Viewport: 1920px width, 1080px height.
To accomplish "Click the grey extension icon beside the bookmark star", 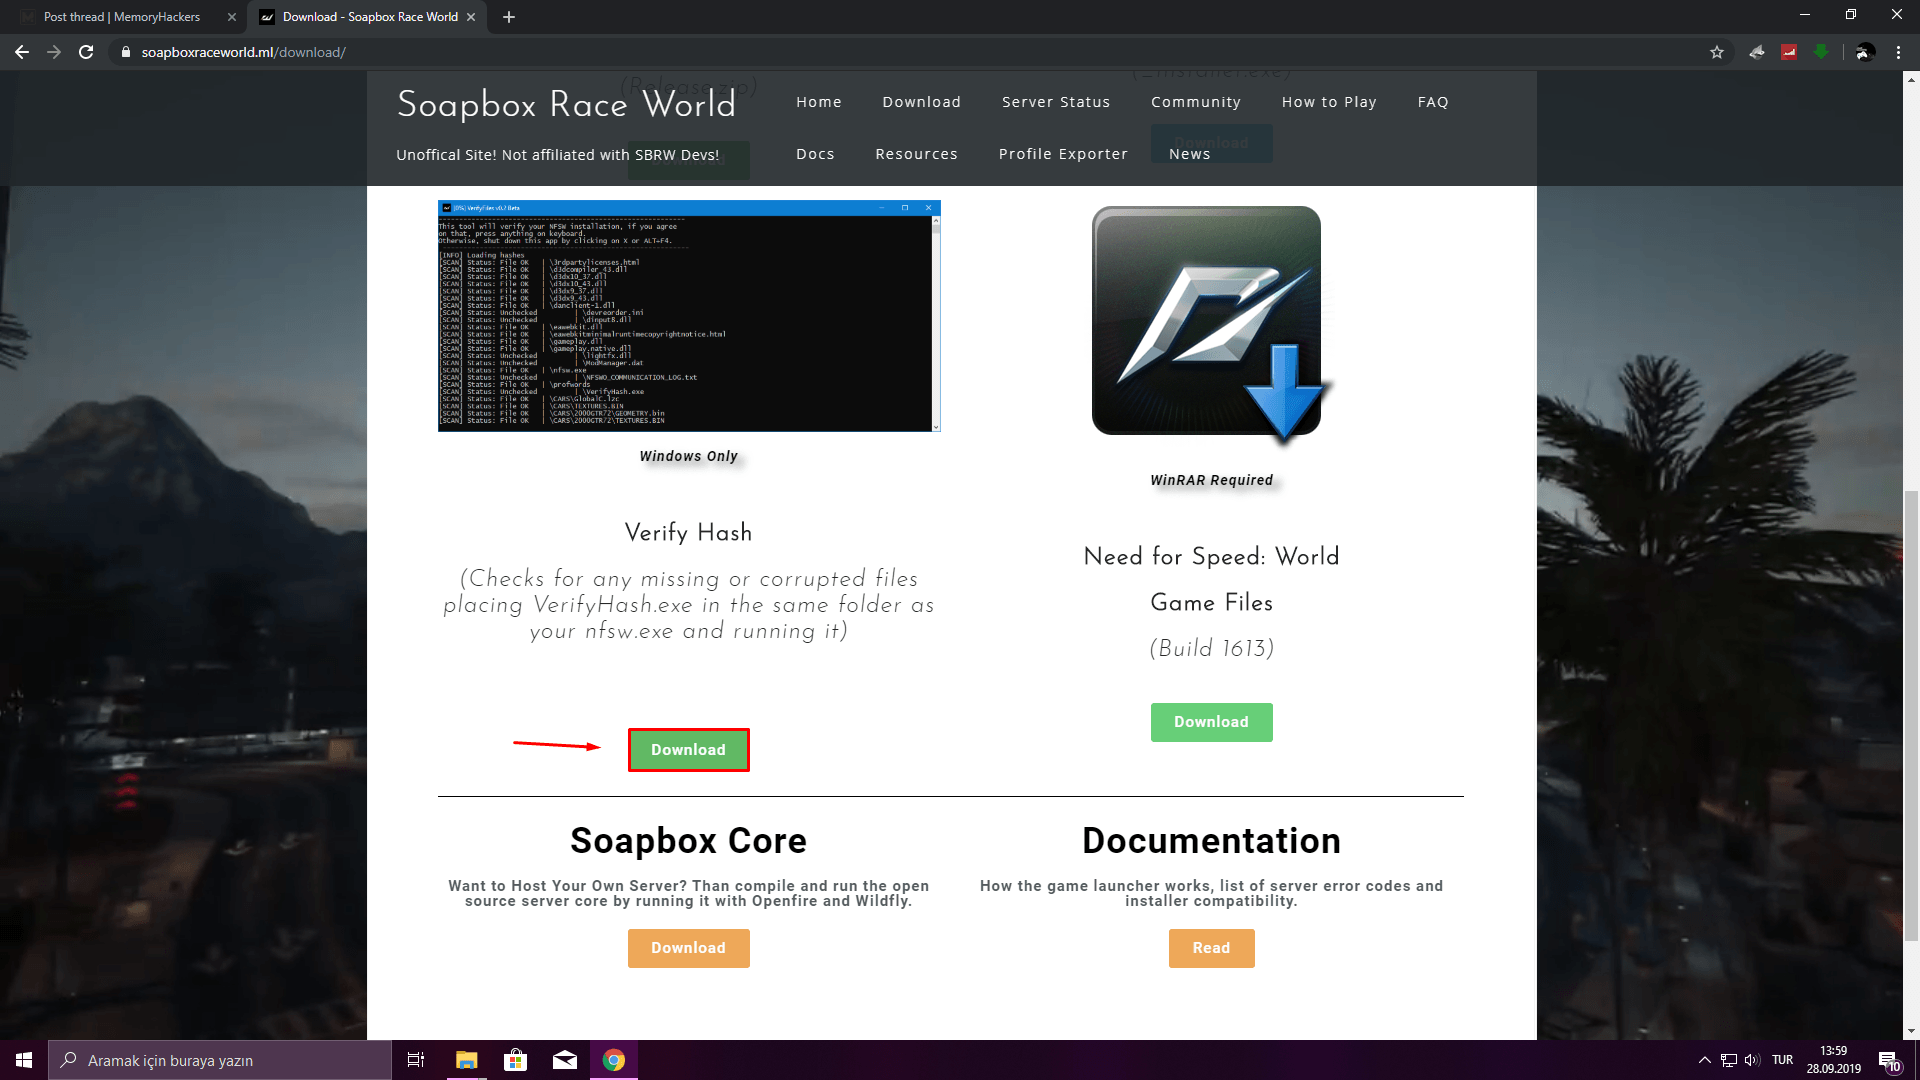I will pyautogui.click(x=1757, y=52).
